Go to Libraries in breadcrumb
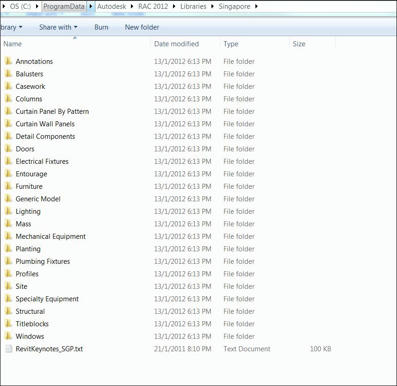Screen dimensions: 397x386 click(x=193, y=6)
